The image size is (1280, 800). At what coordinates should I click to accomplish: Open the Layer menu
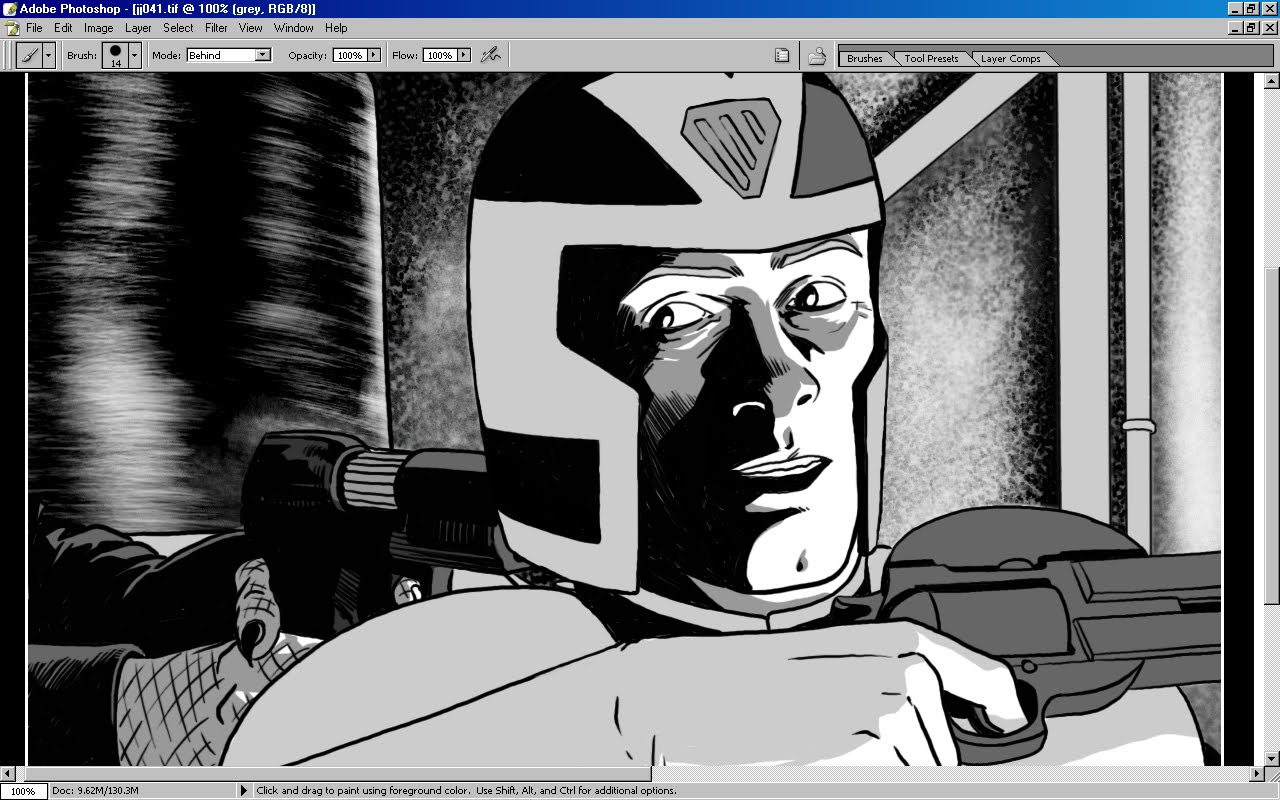(x=138, y=28)
